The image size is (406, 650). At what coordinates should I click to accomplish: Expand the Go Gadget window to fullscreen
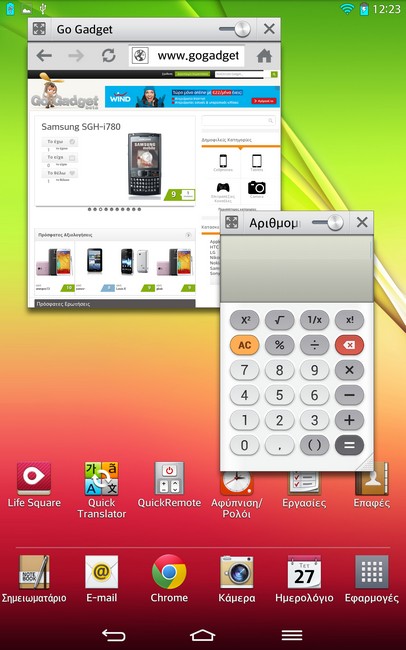pos(39,29)
